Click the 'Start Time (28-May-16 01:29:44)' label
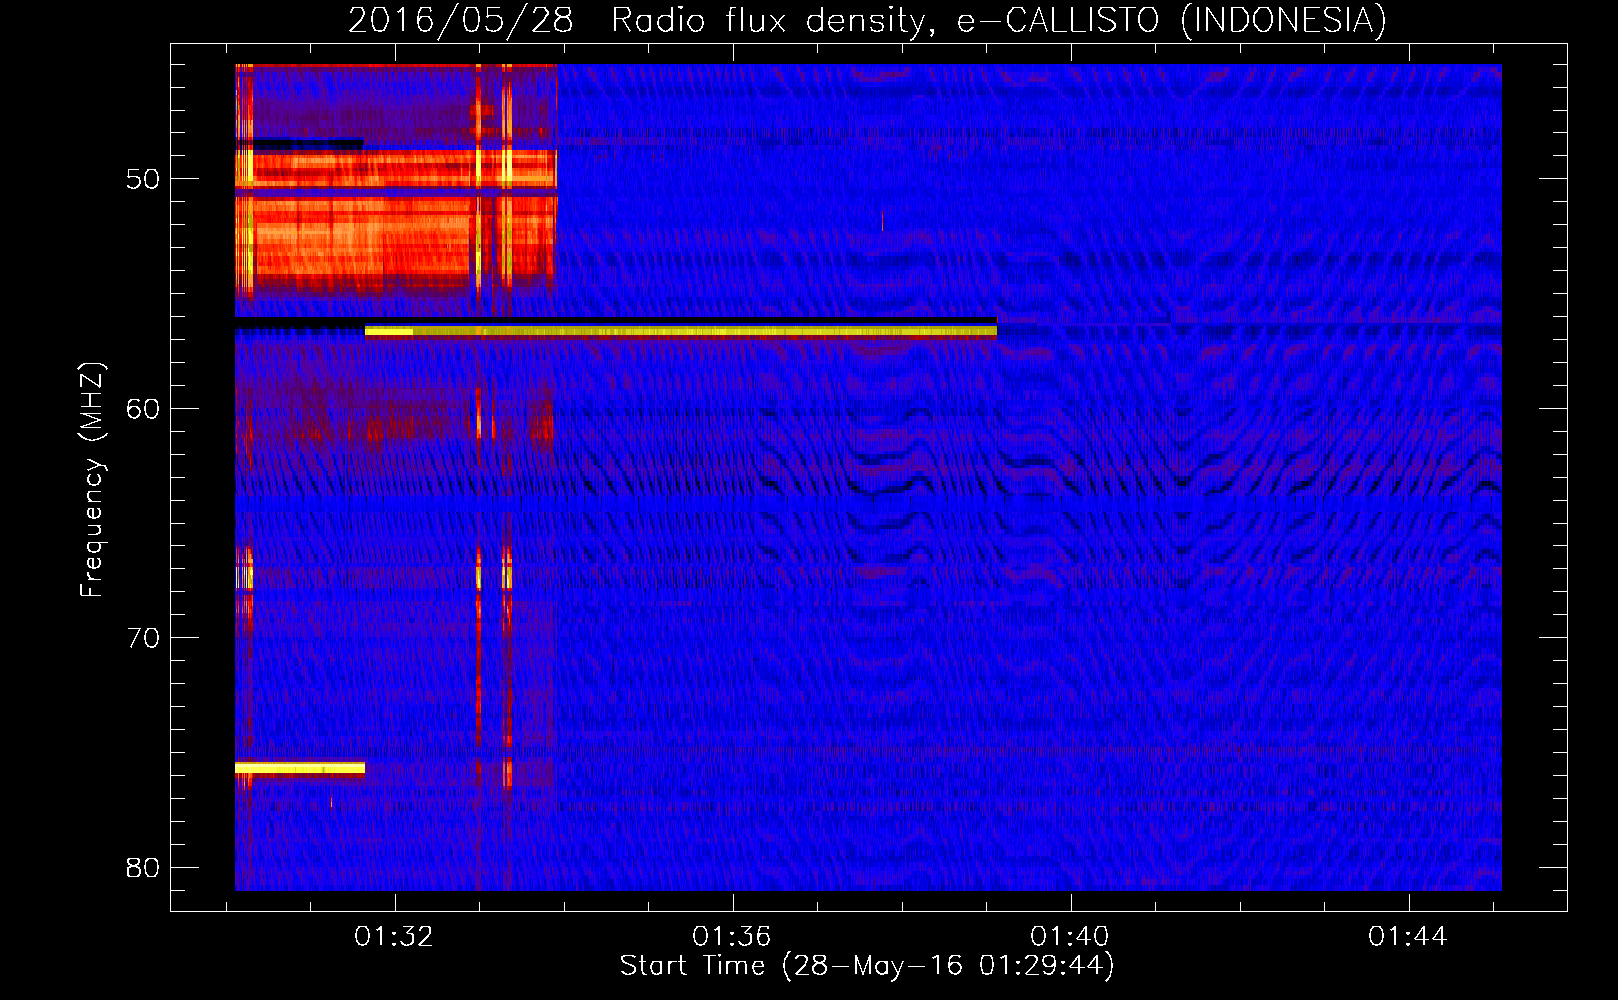This screenshot has height=1000, width=1618. tap(867, 966)
